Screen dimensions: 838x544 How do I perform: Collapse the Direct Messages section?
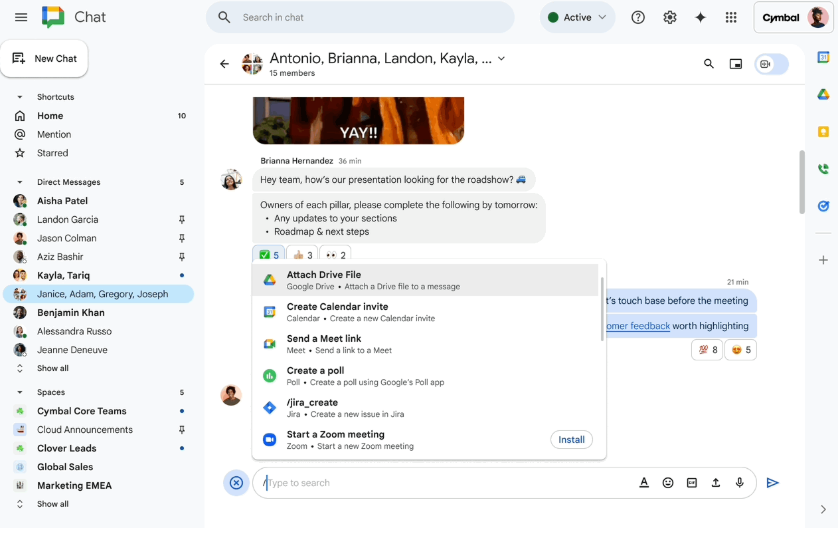pos(20,183)
